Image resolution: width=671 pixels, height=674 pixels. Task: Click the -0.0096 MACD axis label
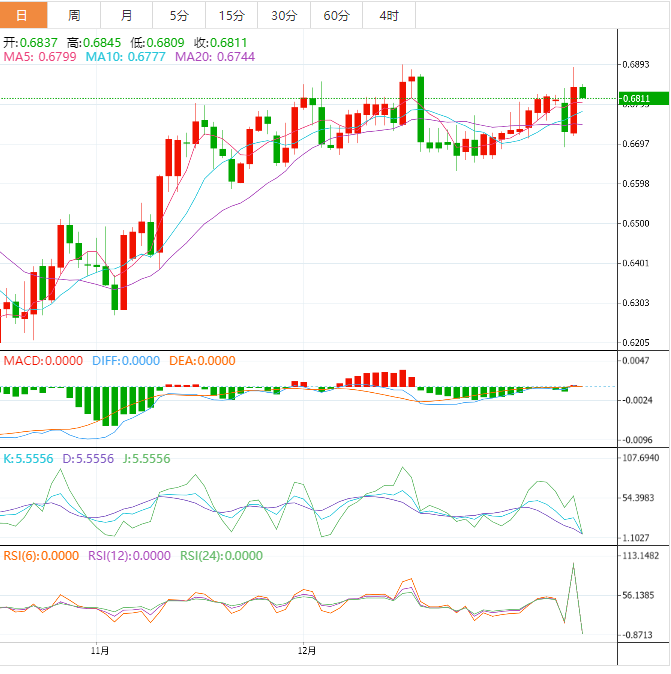click(x=635, y=440)
